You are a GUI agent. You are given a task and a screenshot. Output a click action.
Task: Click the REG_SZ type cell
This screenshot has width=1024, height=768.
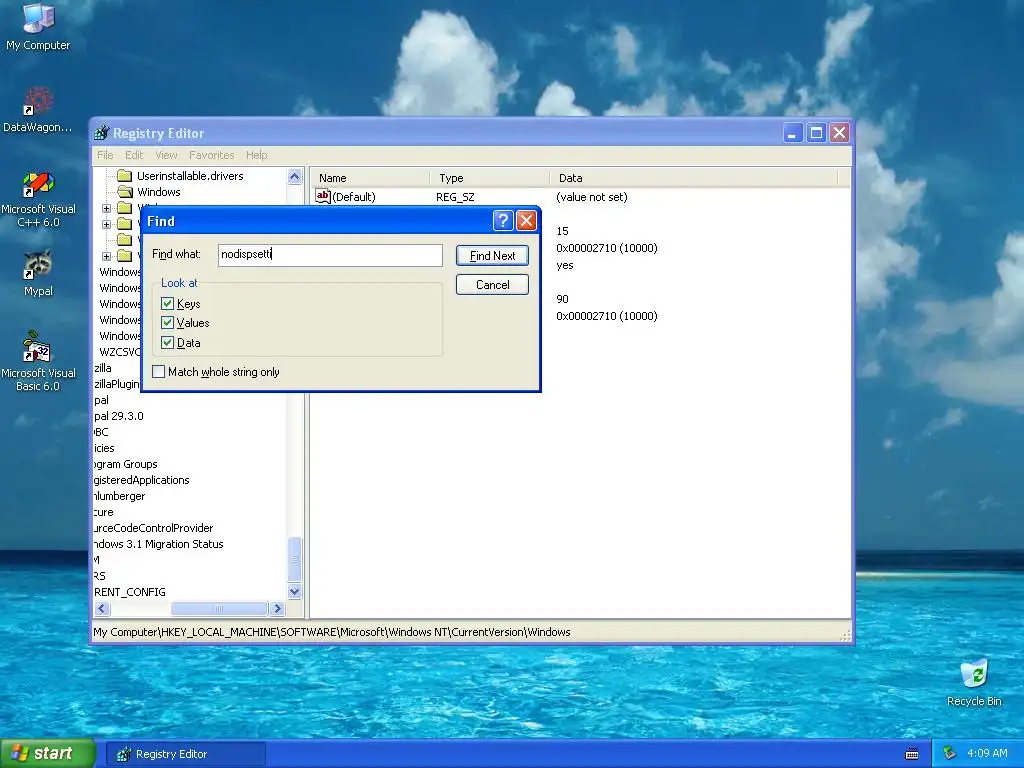[x=455, y=197]
